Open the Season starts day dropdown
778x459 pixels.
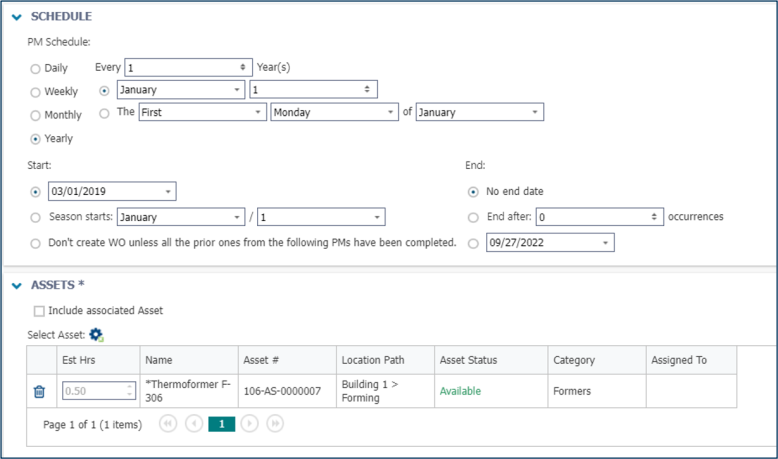(x=321, y=217)
